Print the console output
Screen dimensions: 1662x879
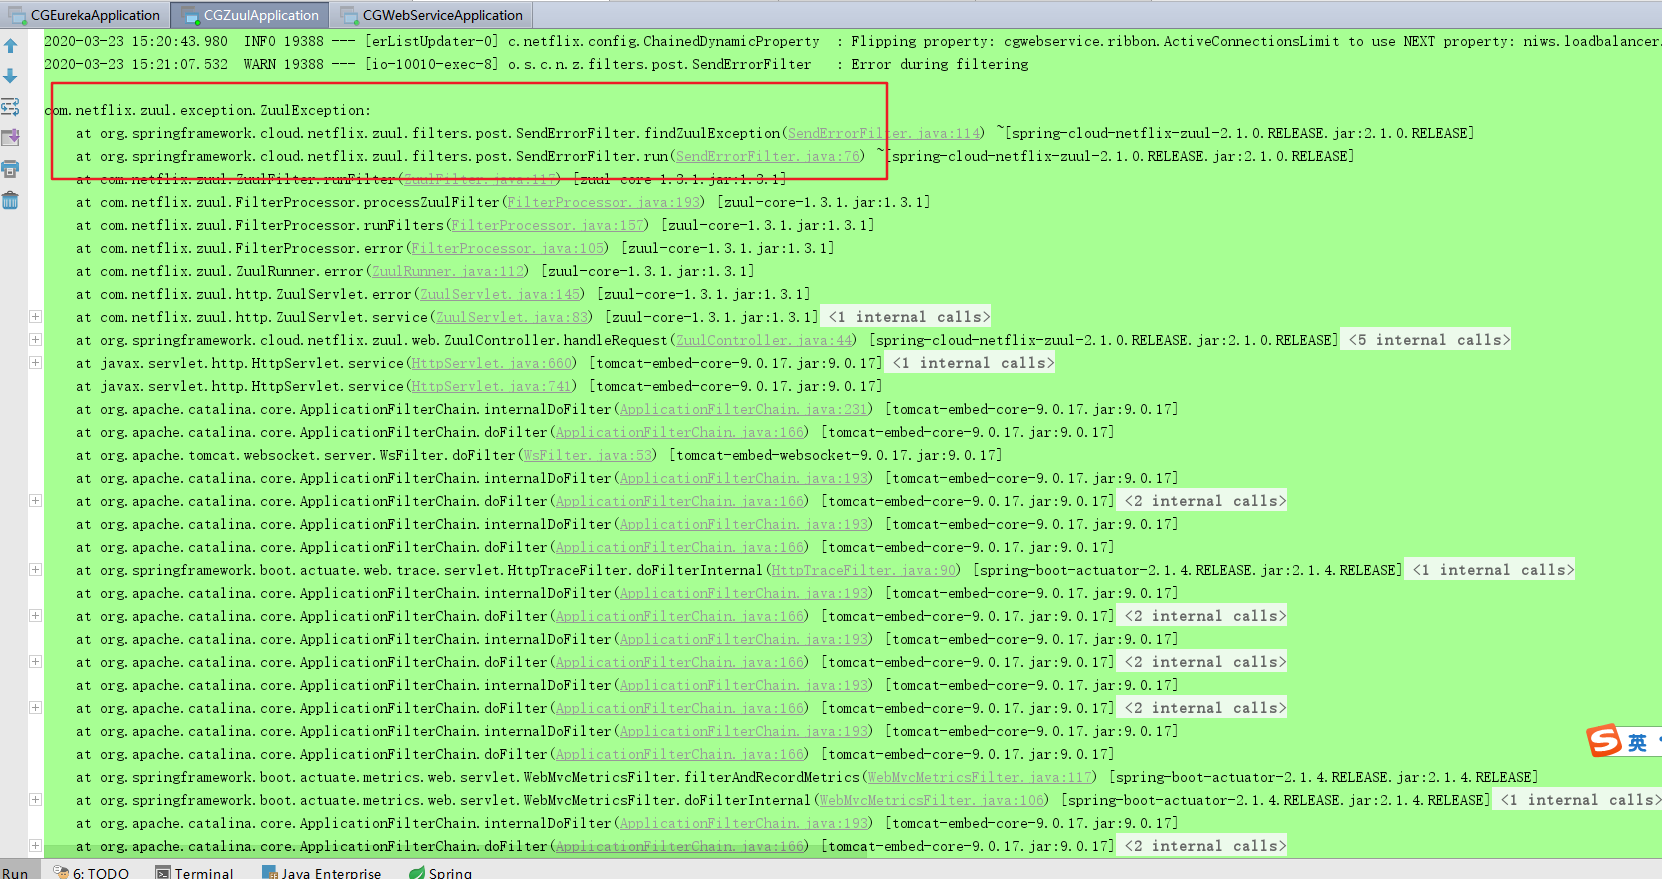(11, 169)
